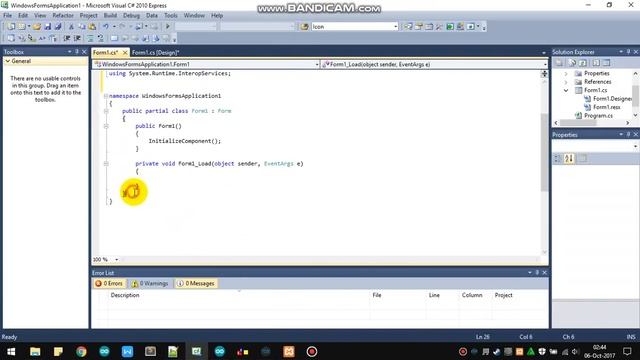Click the Undo arrow icon
This screenshot has height=360, width=640.
tap(106, 27)
